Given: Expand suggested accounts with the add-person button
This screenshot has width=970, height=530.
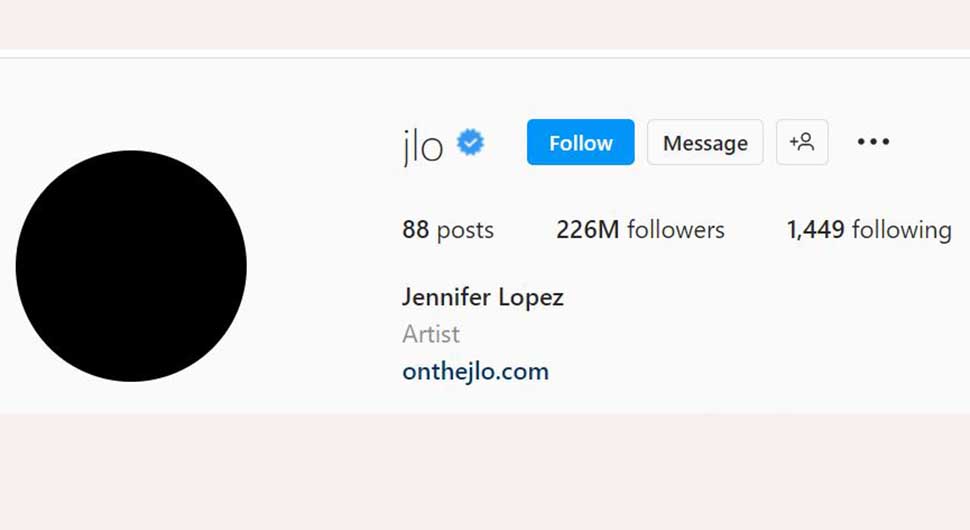Looking at the screenshot, I should 802,142.
